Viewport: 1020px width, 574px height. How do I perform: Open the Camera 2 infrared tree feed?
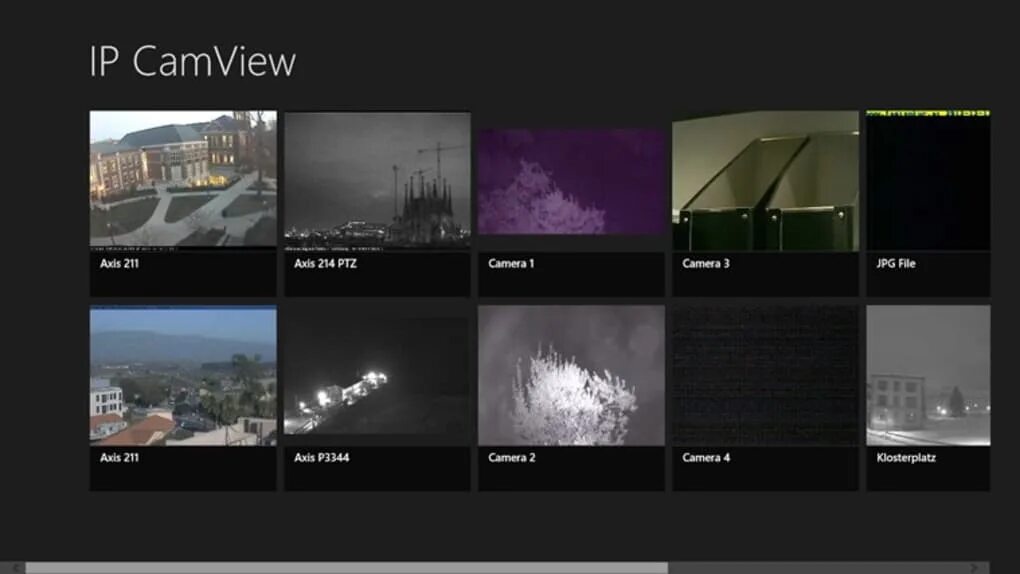[571, 376]
